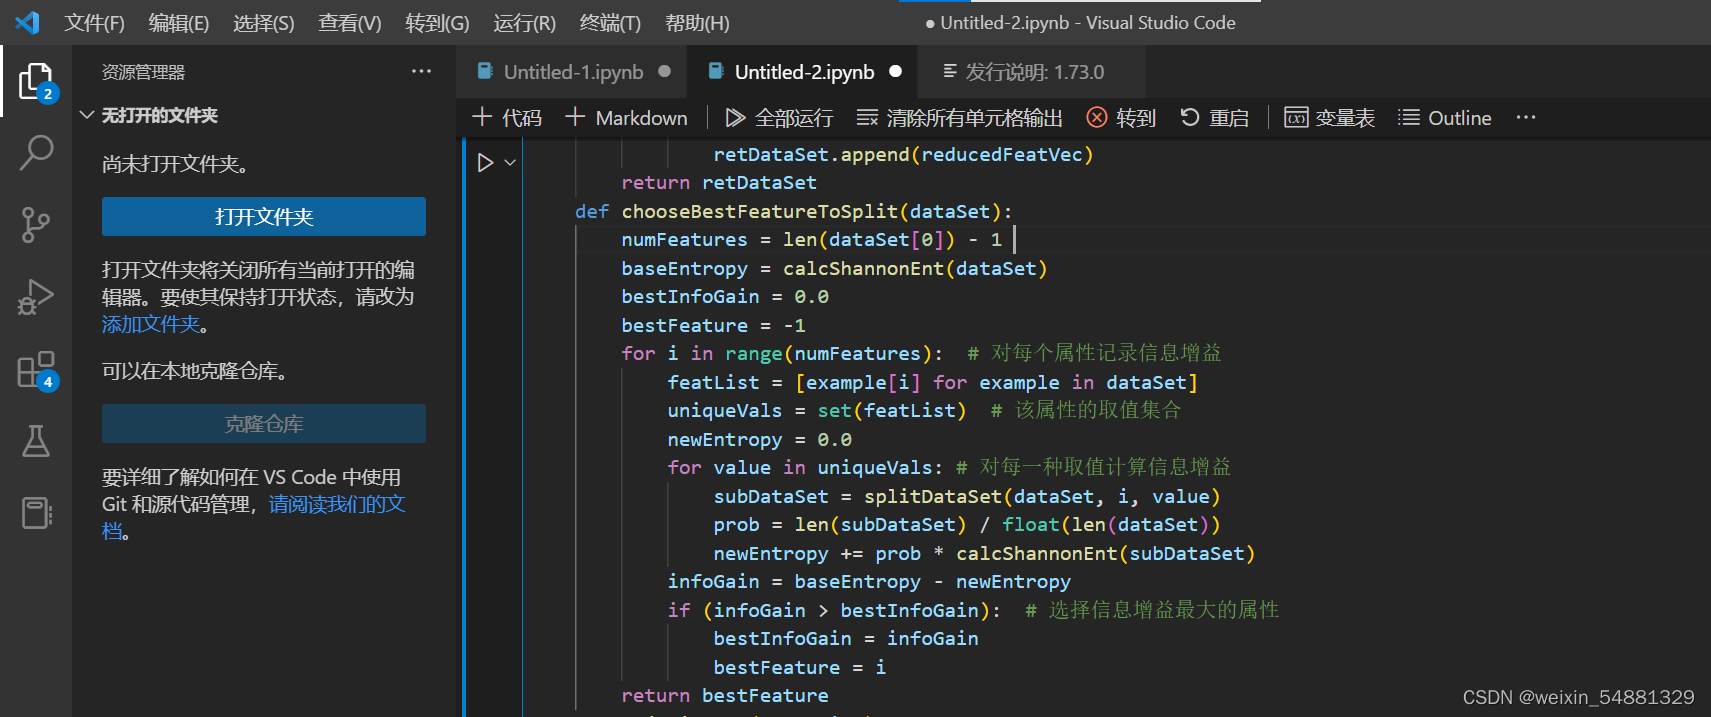Open the Extensions view icon
Viewport: 1711px width, 717px height.
click(x=36, y=369)
